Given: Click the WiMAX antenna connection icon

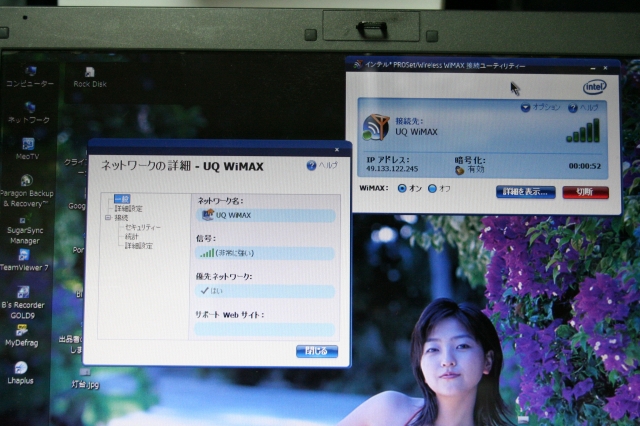Looking at the screenshot, I should coord(376,127).
